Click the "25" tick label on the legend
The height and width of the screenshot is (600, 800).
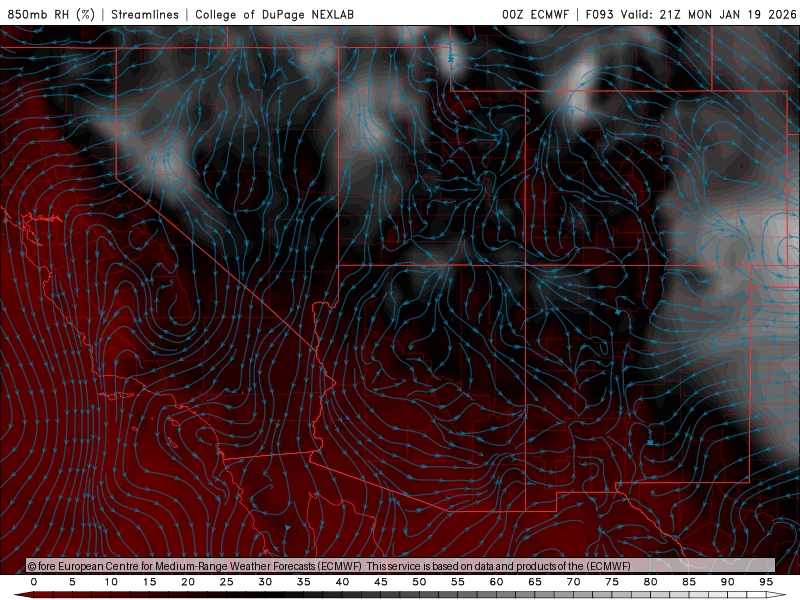click(x=227, y=582)
